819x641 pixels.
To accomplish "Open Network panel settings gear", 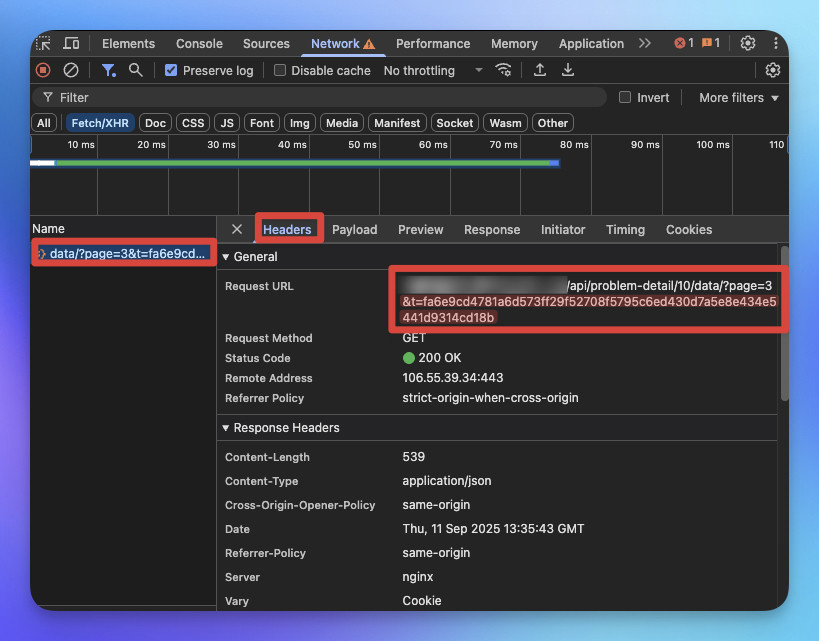I will tap(773, 70).
